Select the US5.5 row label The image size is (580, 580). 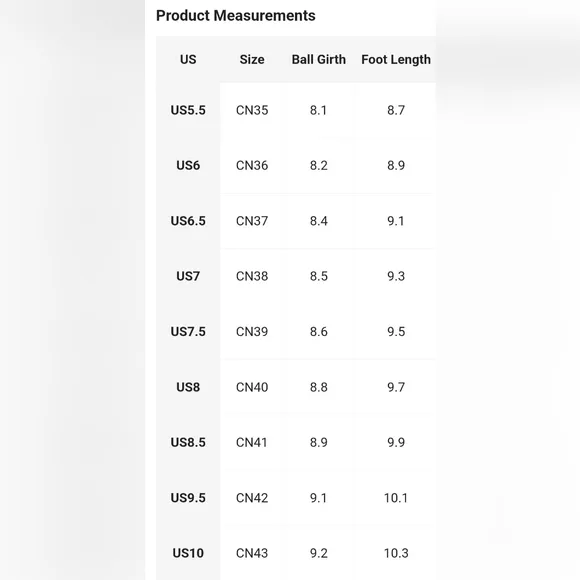tap(188, 110)
